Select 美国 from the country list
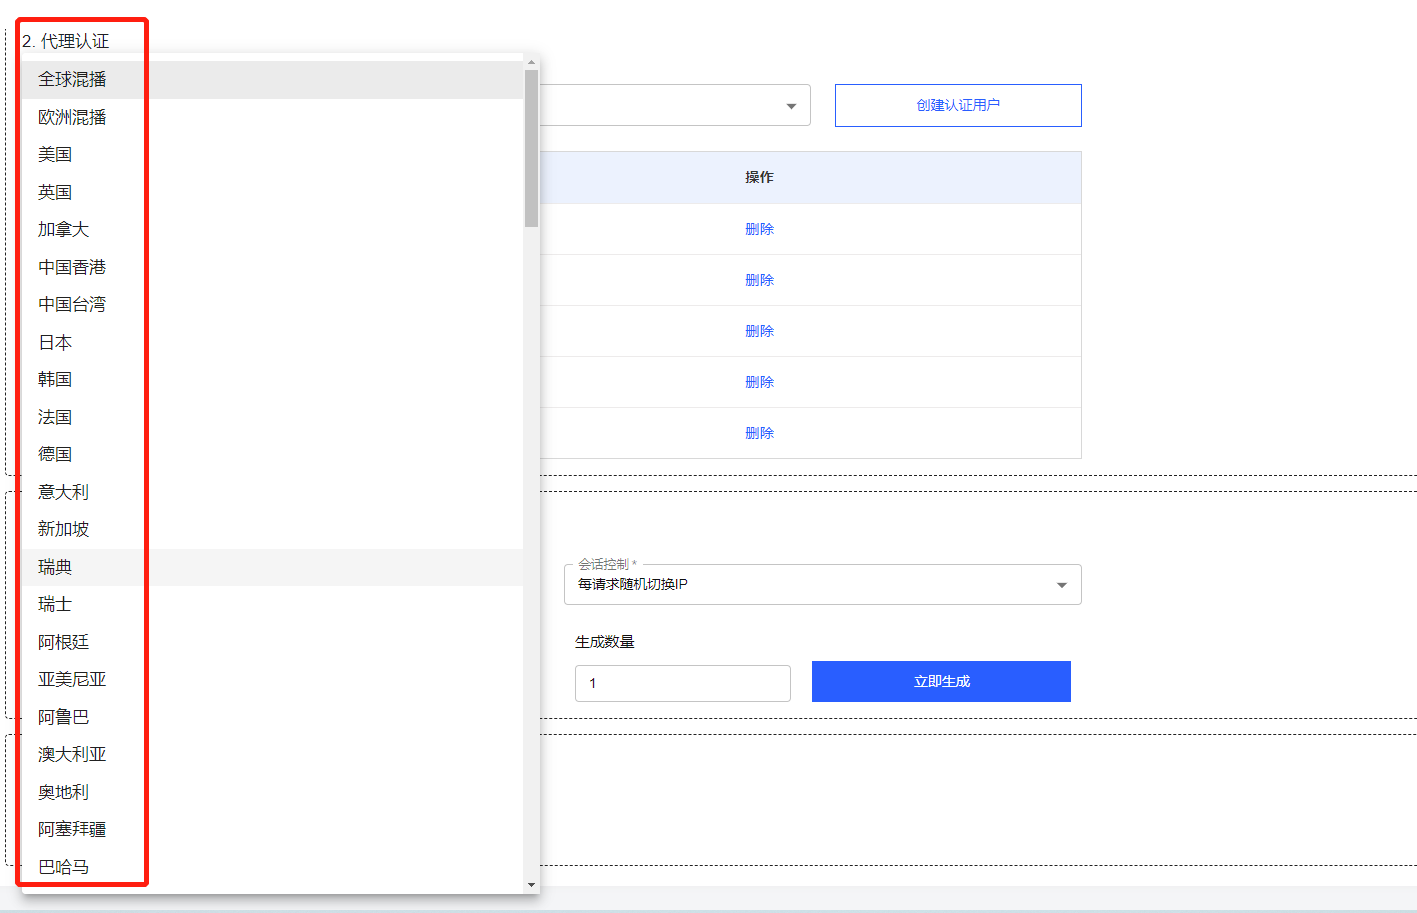Image resolution: width=1417 pixels, height=913 pixels. (x=55, y=155)
